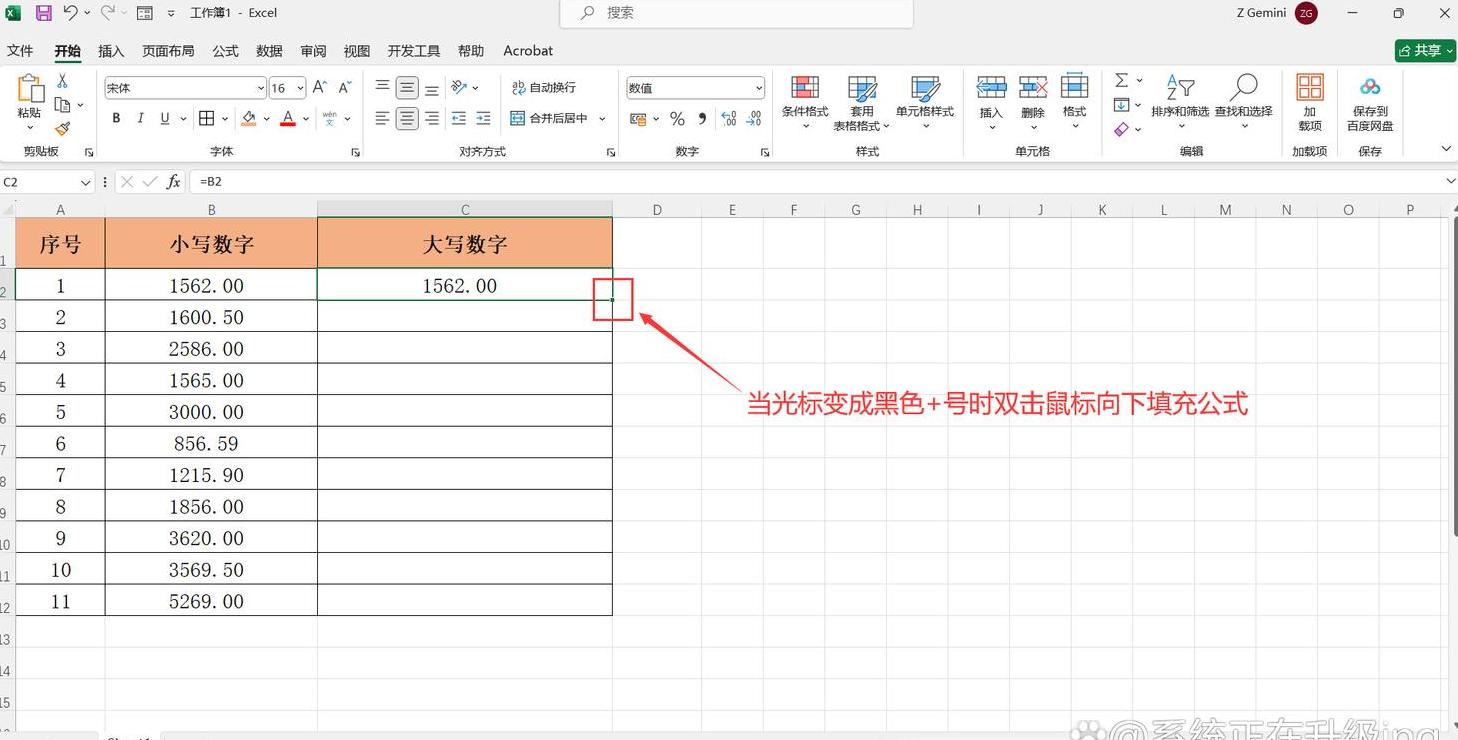
Task: Toggle 自动换行 wrap text
Action: click(x=544, y=88)
